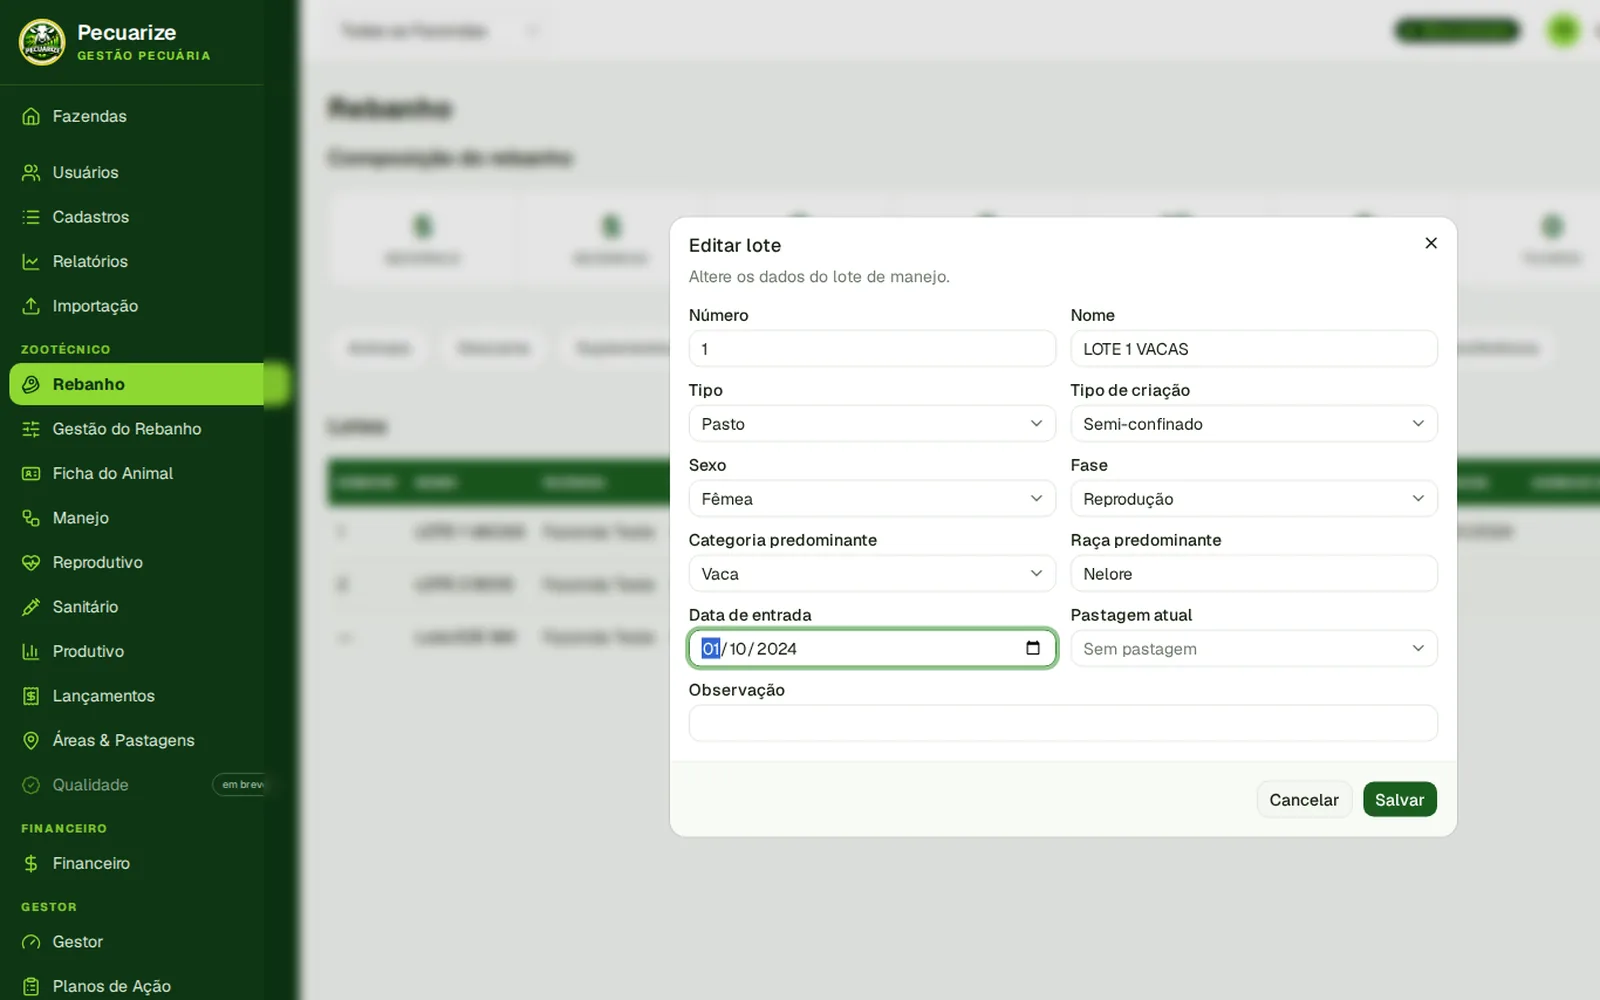Click the Importação upload icon
This screenshot has width=1600, height=1000.
(x=31, y=306)
